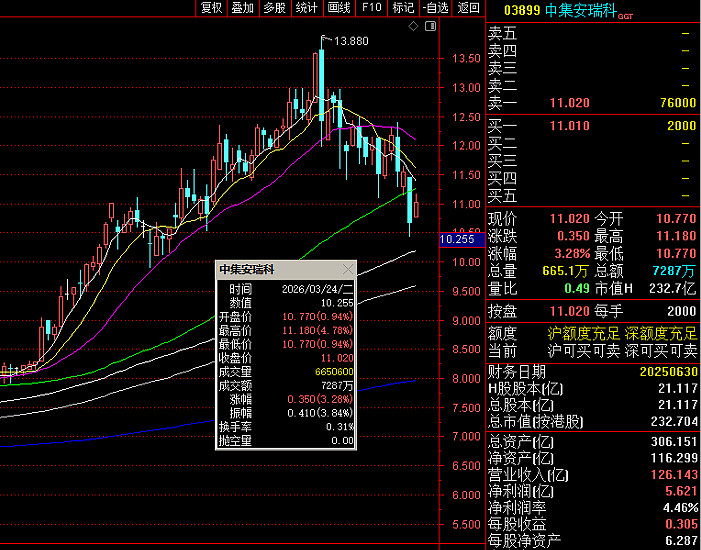Click the popup 最高价 value 11.180(4.78%)
Screen dimensions: 701x550
pos(317,331)
